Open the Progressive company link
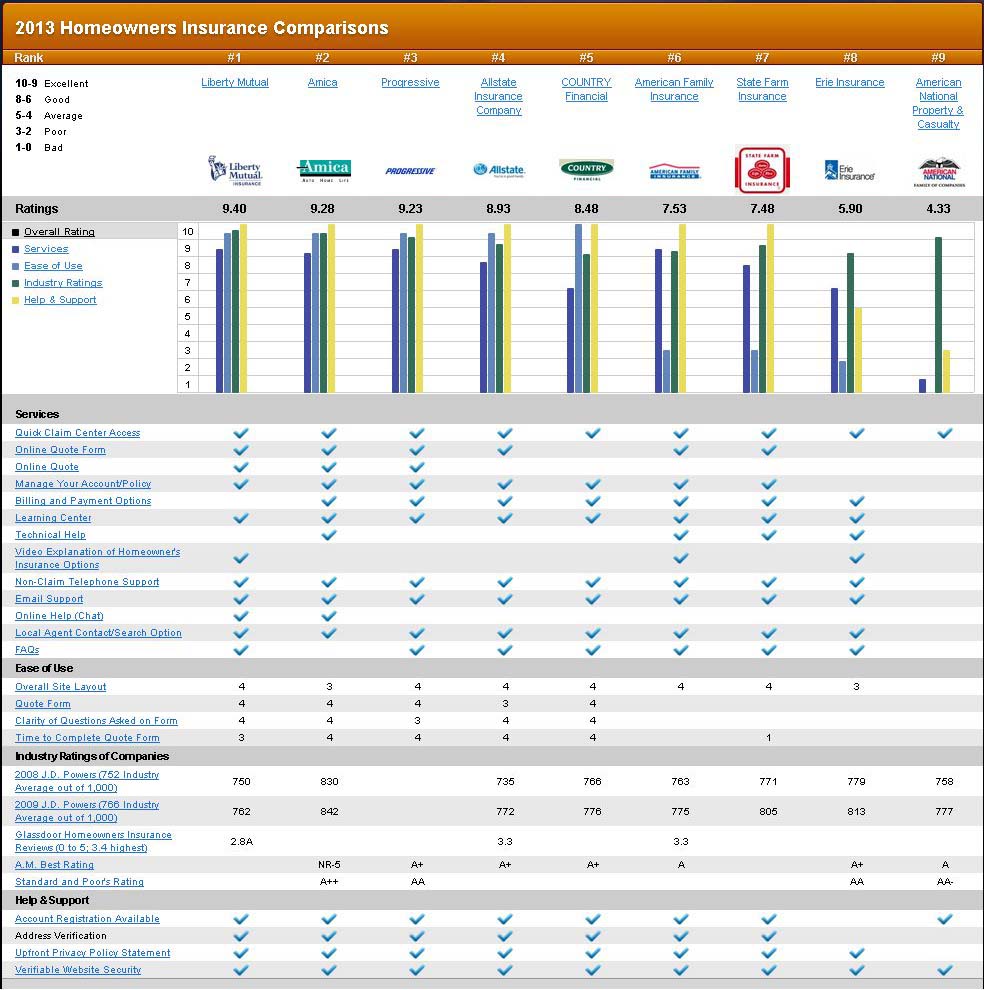 [x=411, y=83]
